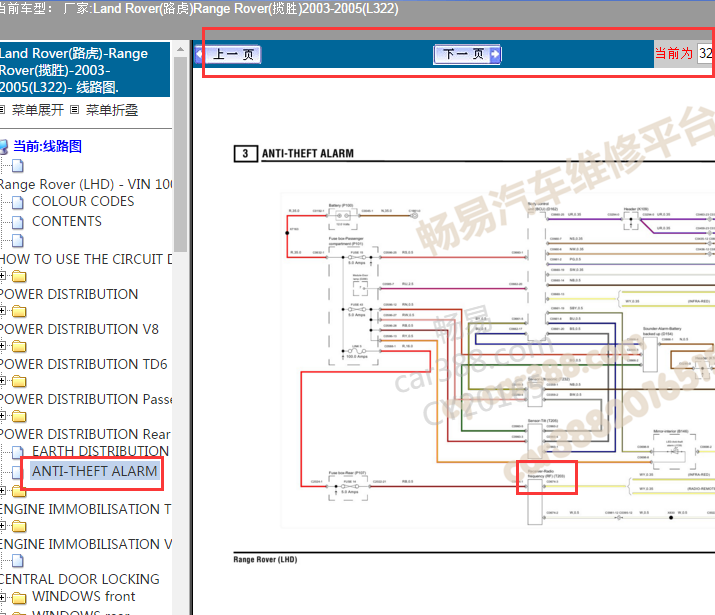Viewport: 715px width, 615px height.
Task: Click the sidebar vertical scrollbar thumb
Action: point(181,154)
